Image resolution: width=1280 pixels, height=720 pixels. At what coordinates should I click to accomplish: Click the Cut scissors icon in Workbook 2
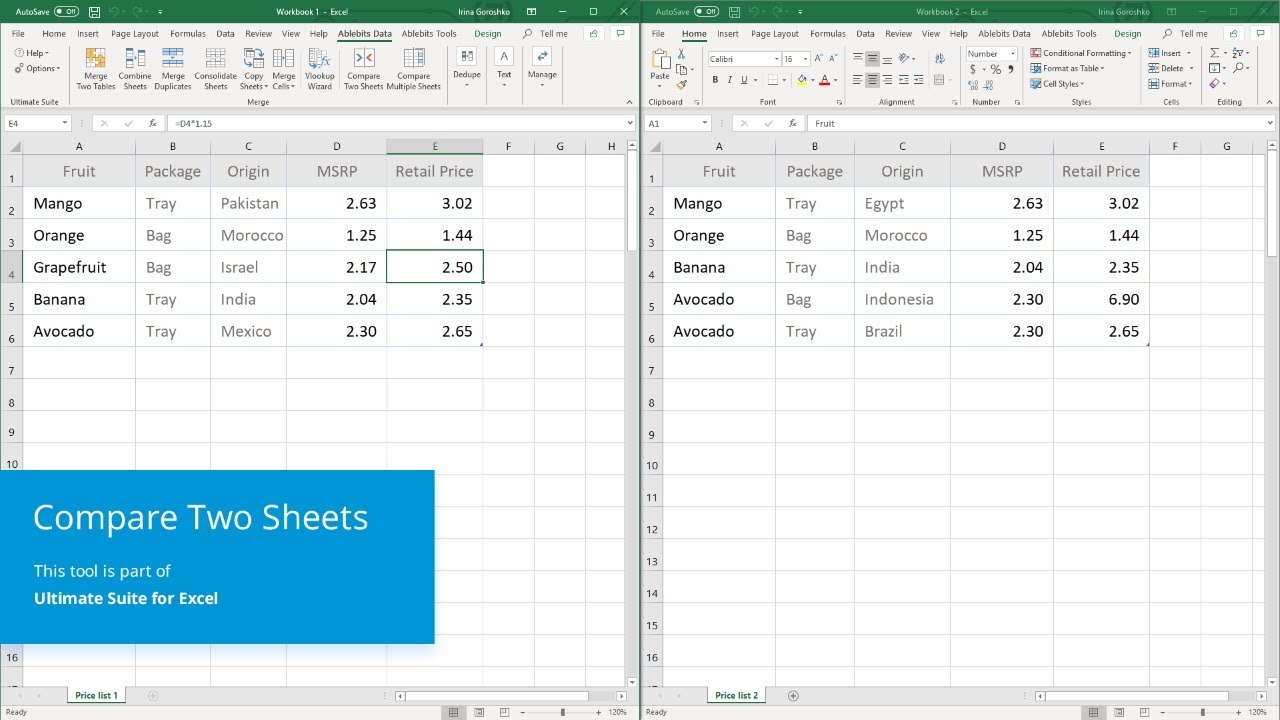coord(681,53)
